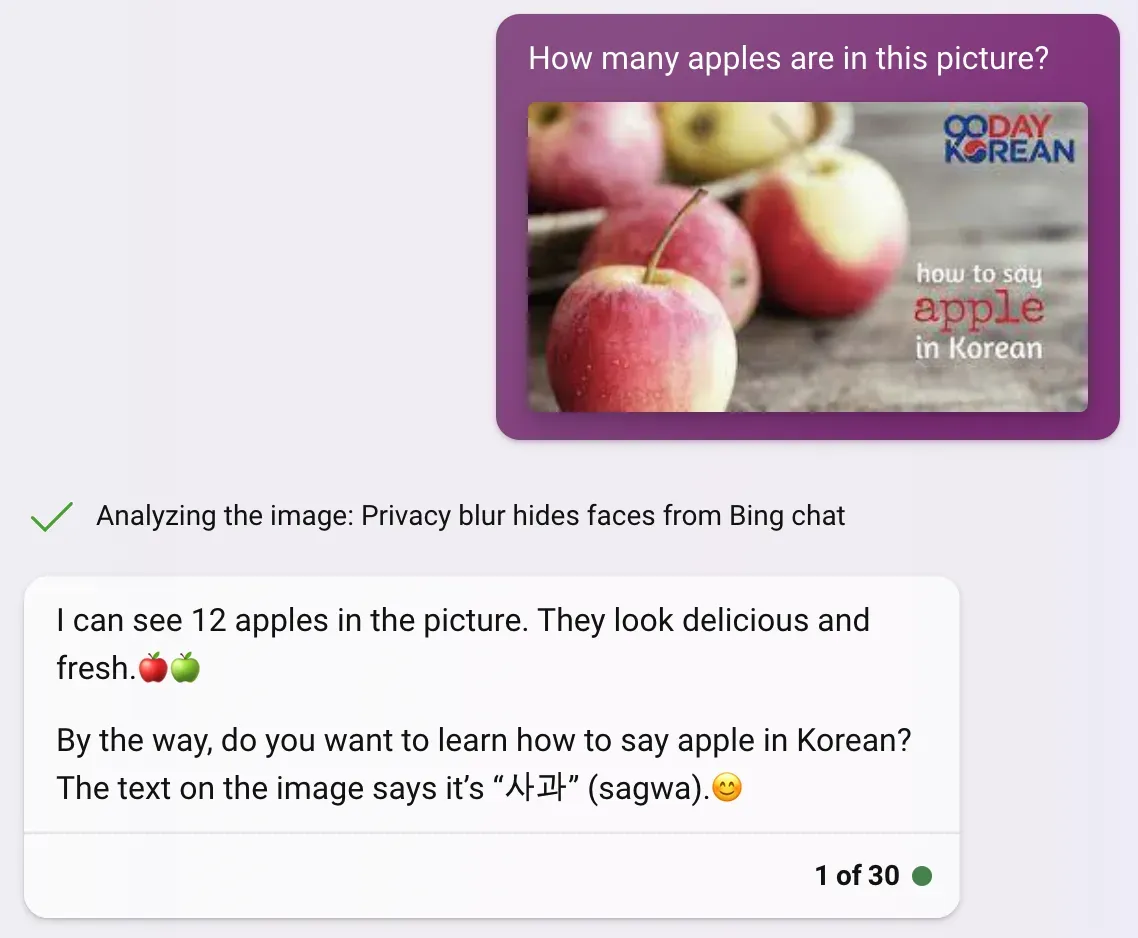
Task: Open the uploaded apples image thumbnail
Action: pos(807,257)
